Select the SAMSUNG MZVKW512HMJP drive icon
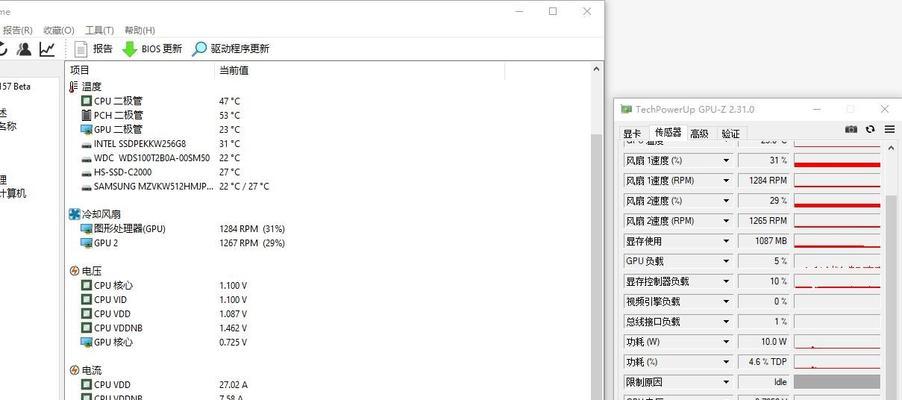The width and height of the screenshot is (902, 400). 86,186
